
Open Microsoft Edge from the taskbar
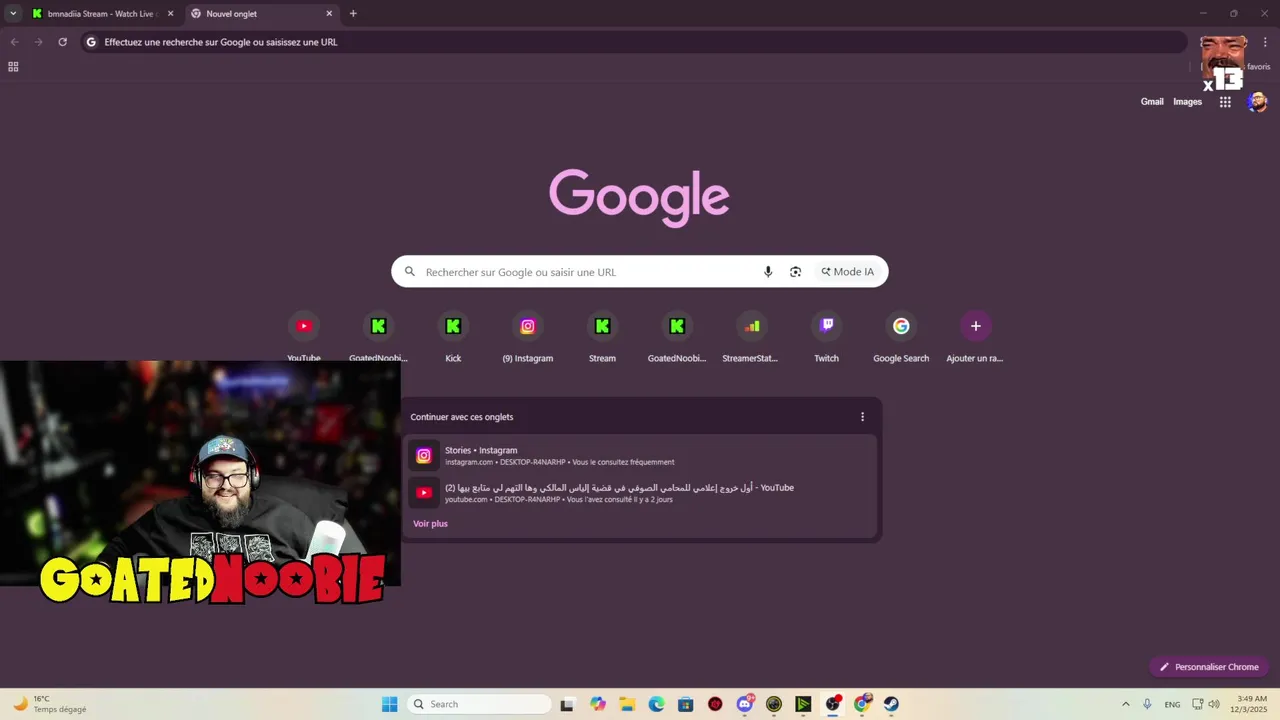click(x=656, y=704)
